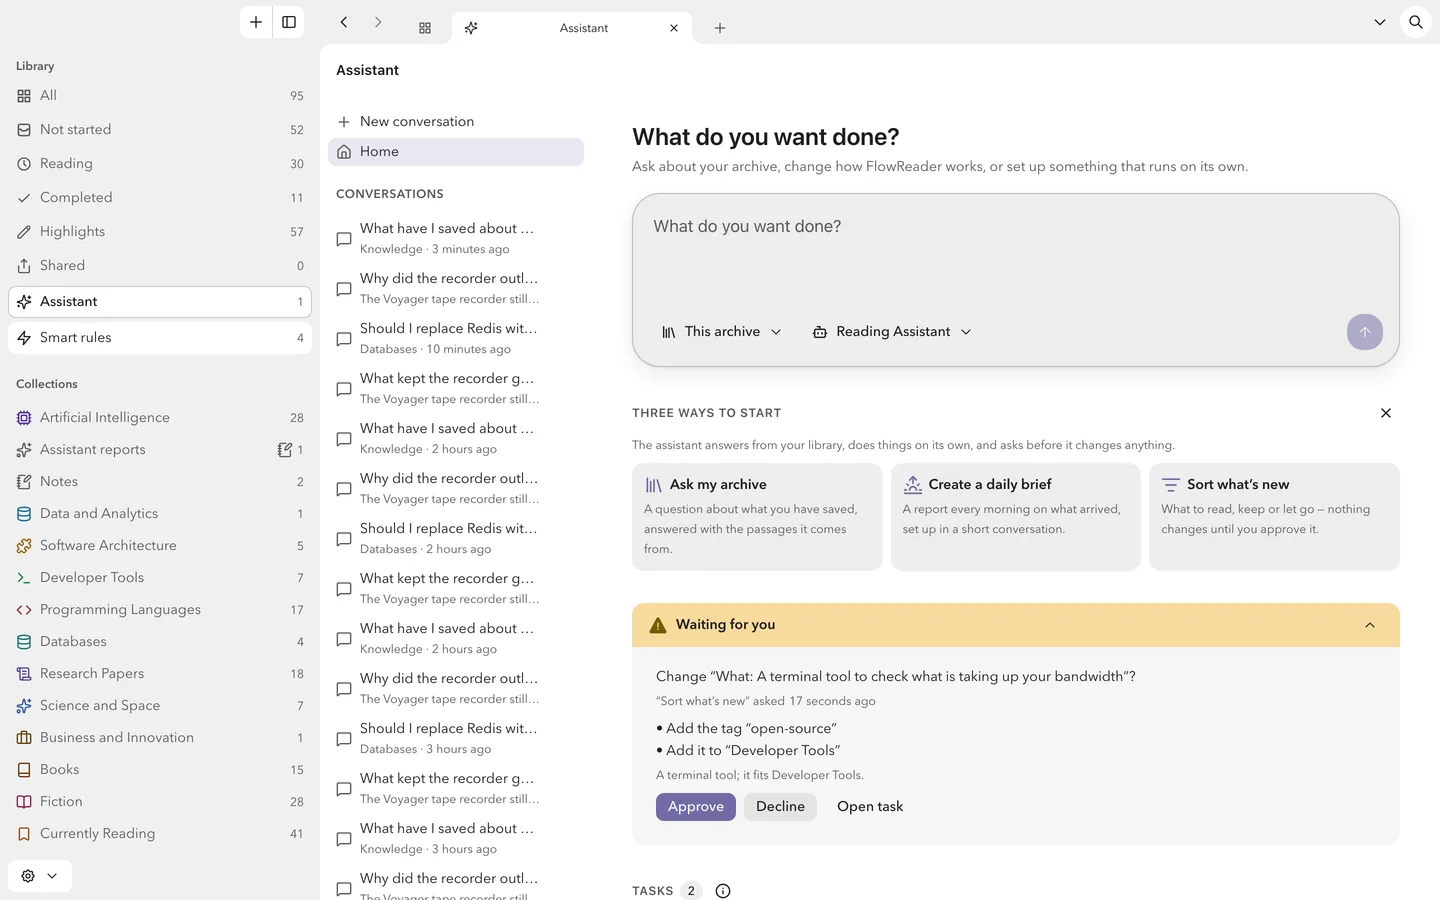Open task for the pending change
This screenshot has height=900, width=1440.
[870, 807]
